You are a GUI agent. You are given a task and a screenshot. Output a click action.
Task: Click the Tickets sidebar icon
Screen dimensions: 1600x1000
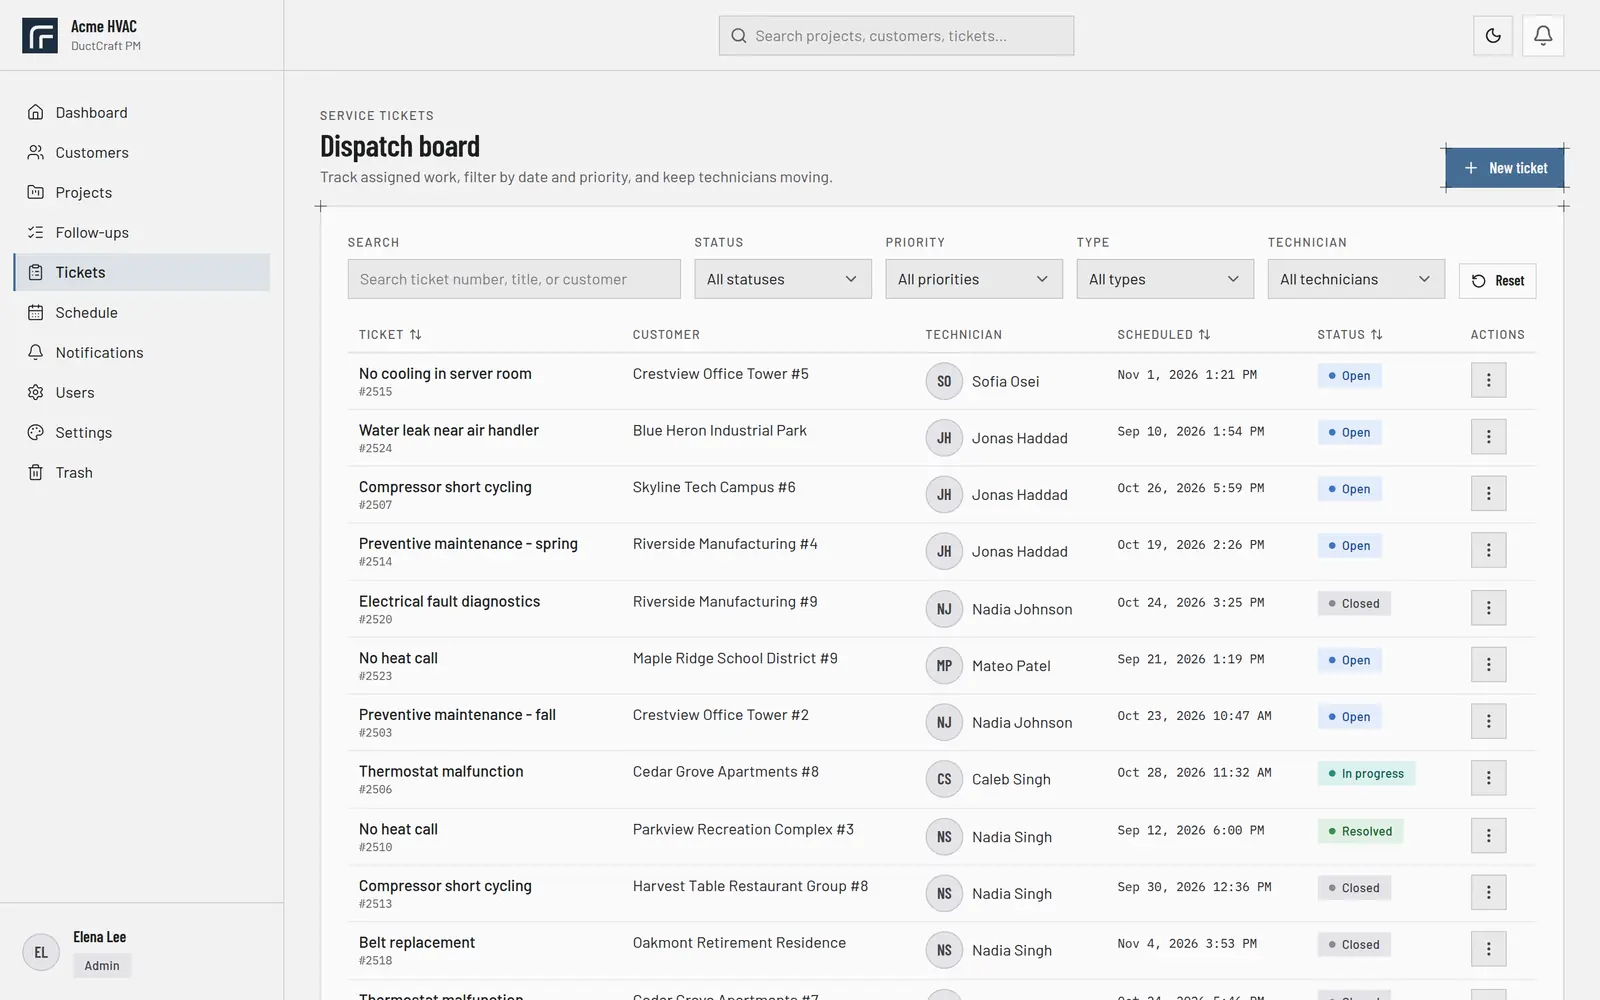click(x=36, y=272)
